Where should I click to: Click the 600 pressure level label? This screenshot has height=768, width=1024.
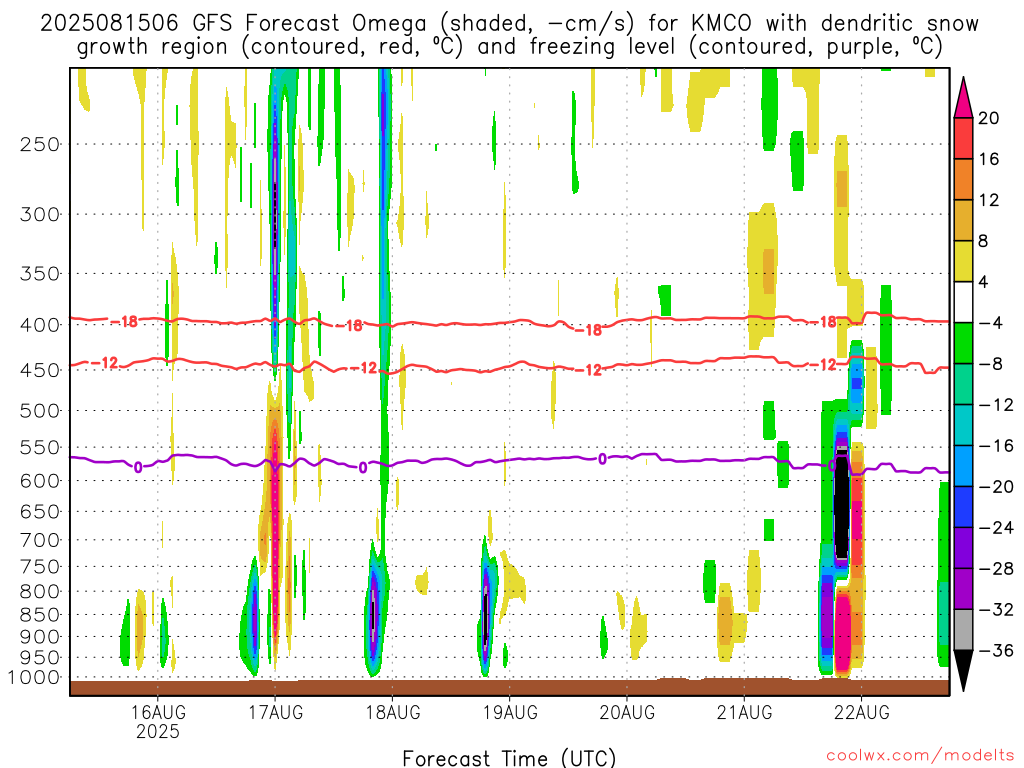(x=40, y=481)
